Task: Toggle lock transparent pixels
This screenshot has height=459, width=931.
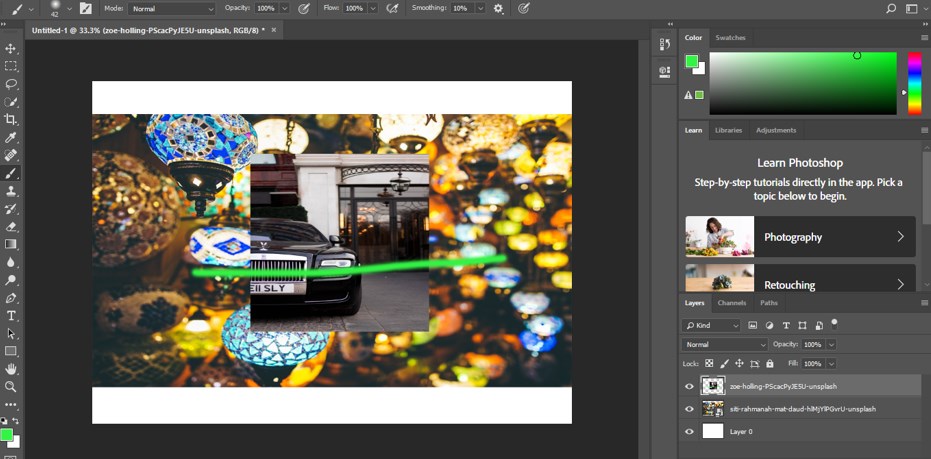Action: click(x=709, y=363)
